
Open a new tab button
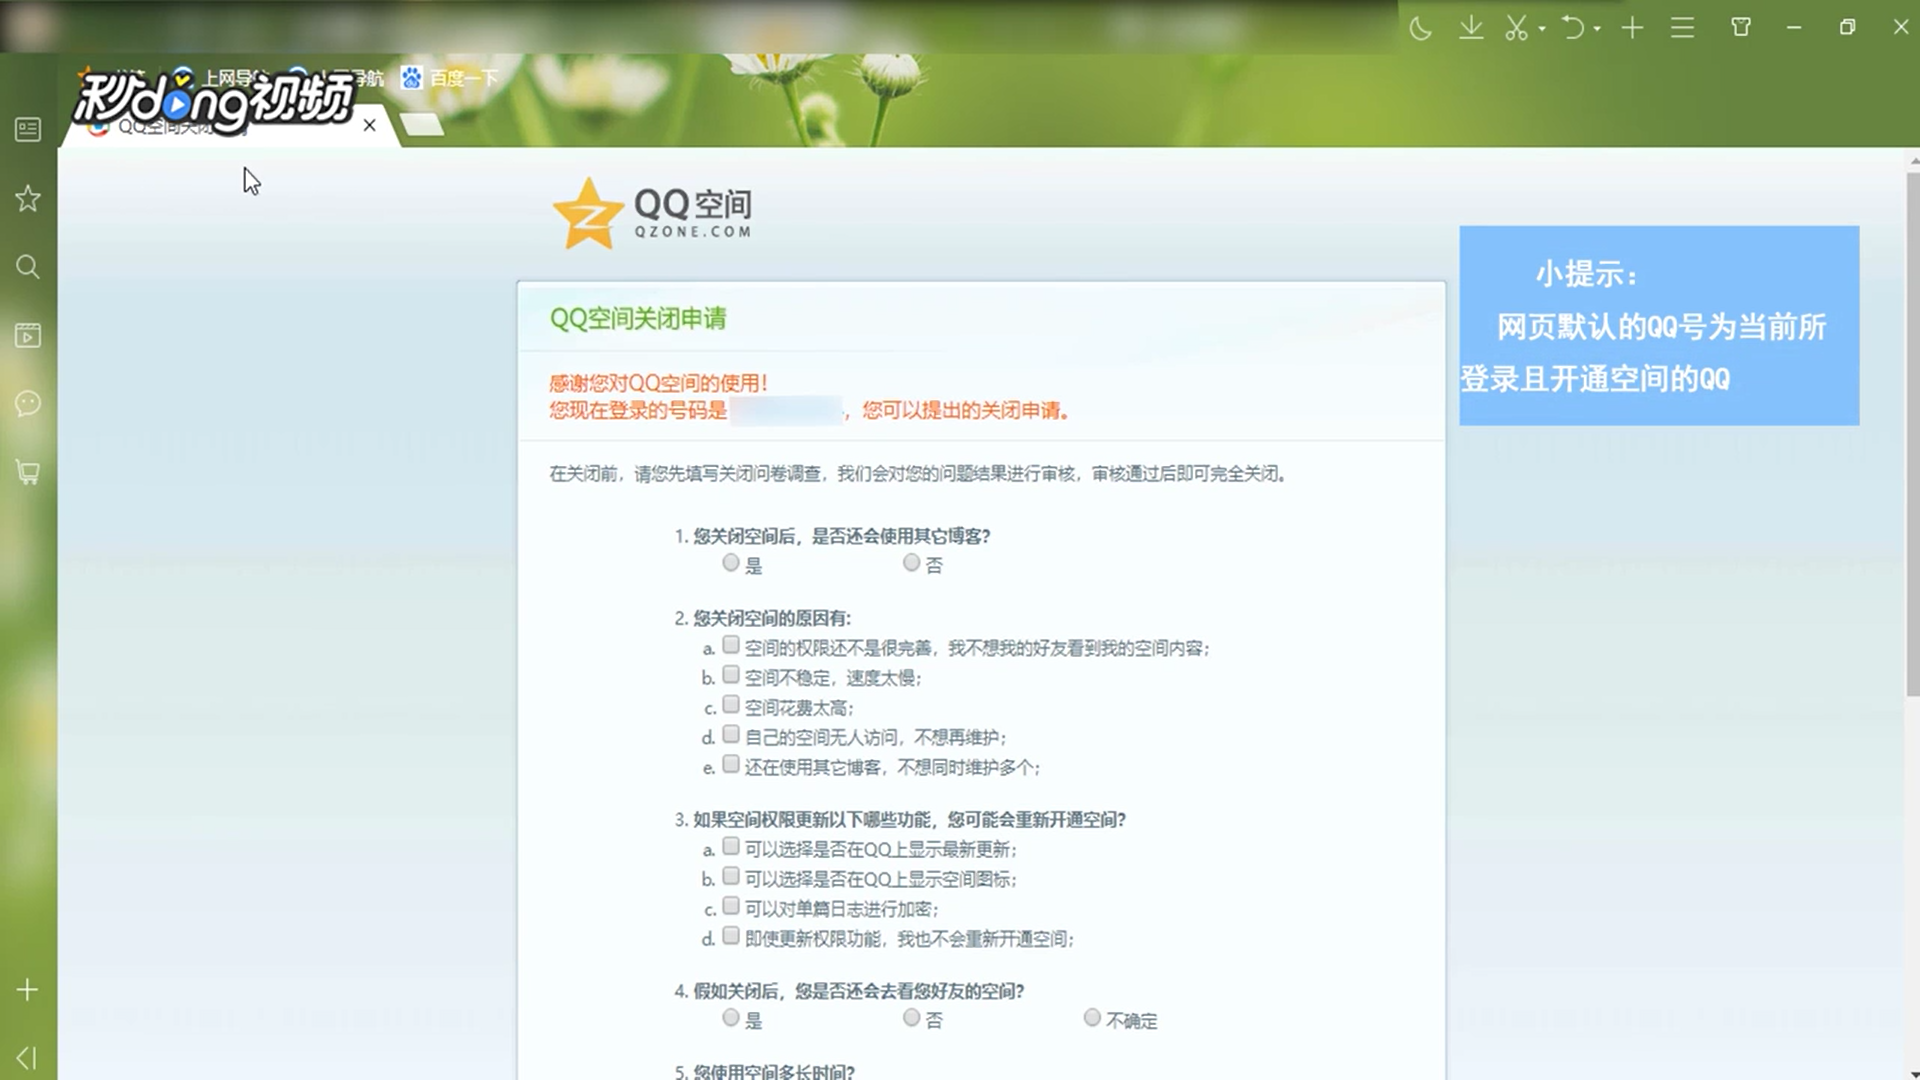(422, 124)
